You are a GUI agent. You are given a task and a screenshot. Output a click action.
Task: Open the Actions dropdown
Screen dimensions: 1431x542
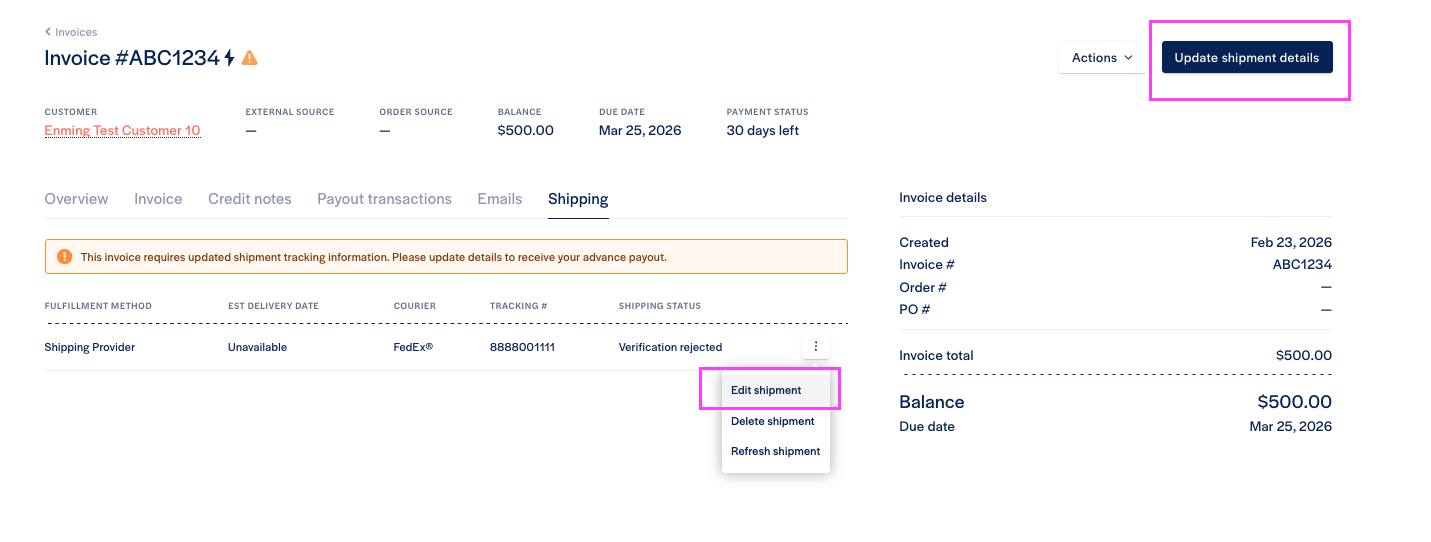point(1102,58)
